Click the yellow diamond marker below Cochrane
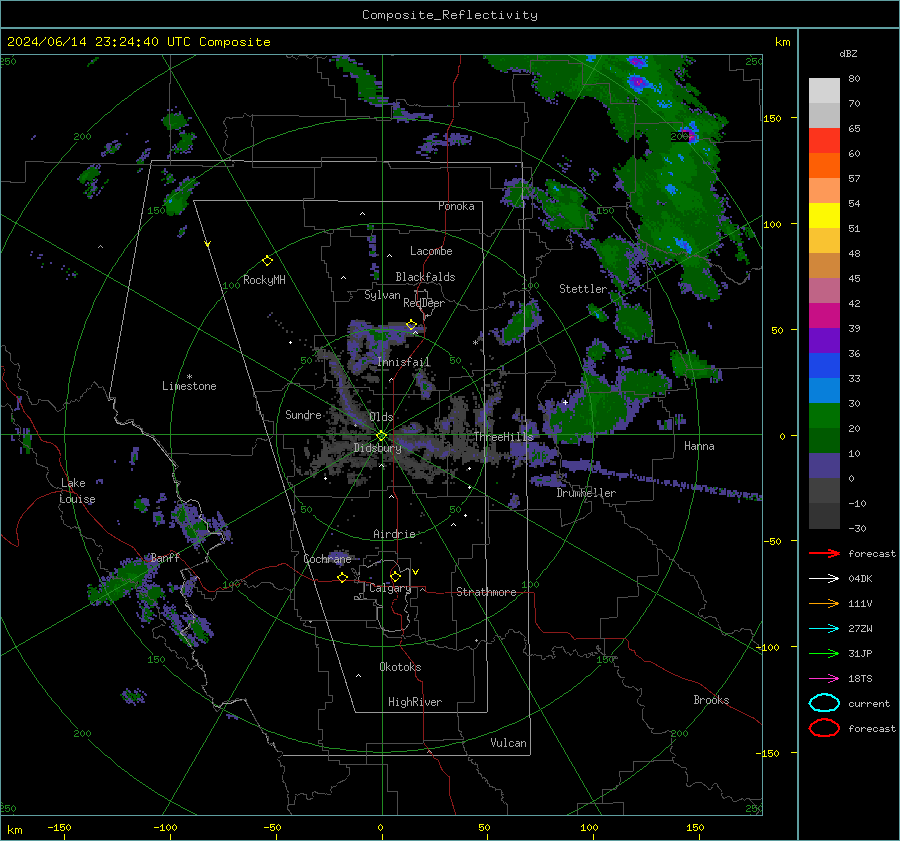900x841 pixels. (x=342, y=578)
